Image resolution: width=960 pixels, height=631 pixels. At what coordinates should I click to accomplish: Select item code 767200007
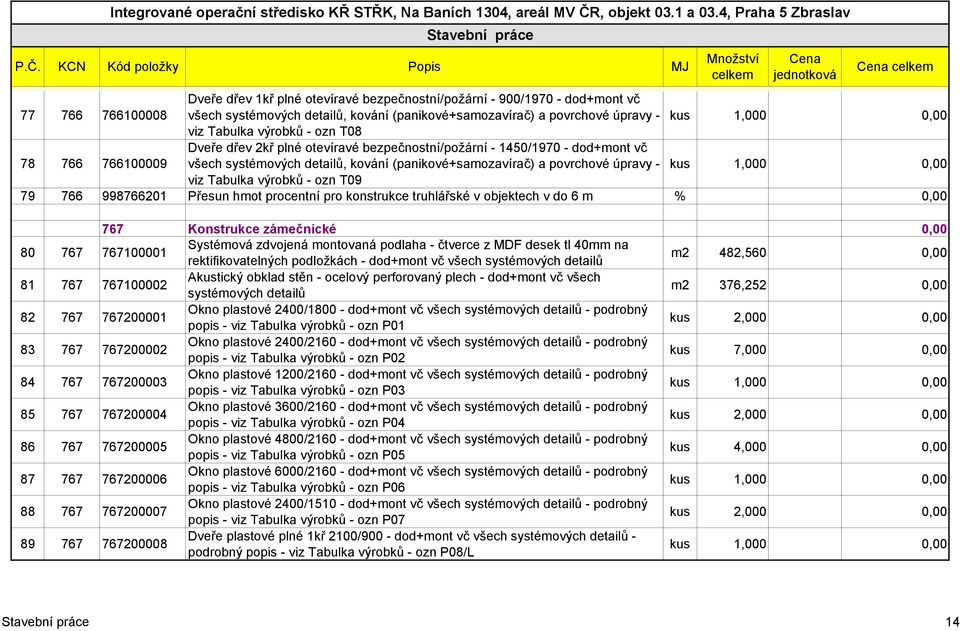click(x=134, y=512)
